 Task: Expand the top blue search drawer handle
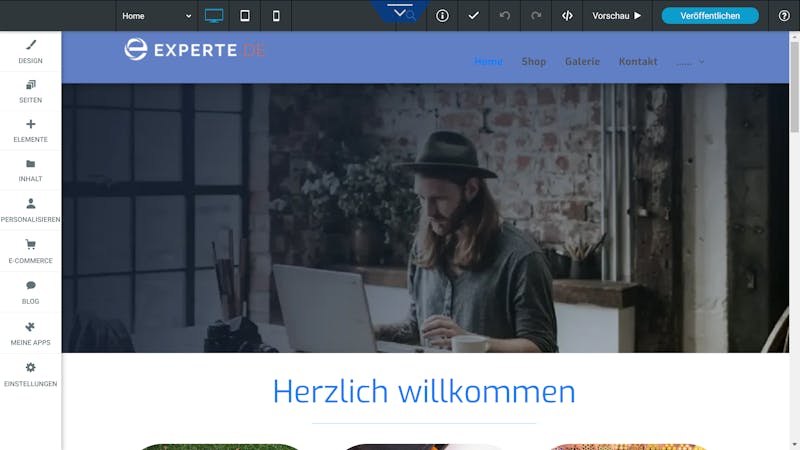pos(401,11)
